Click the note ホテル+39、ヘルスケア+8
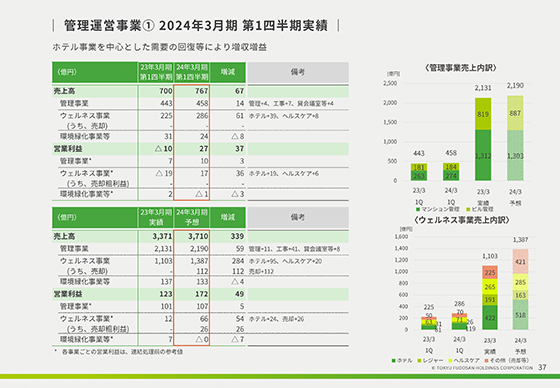 284,116
